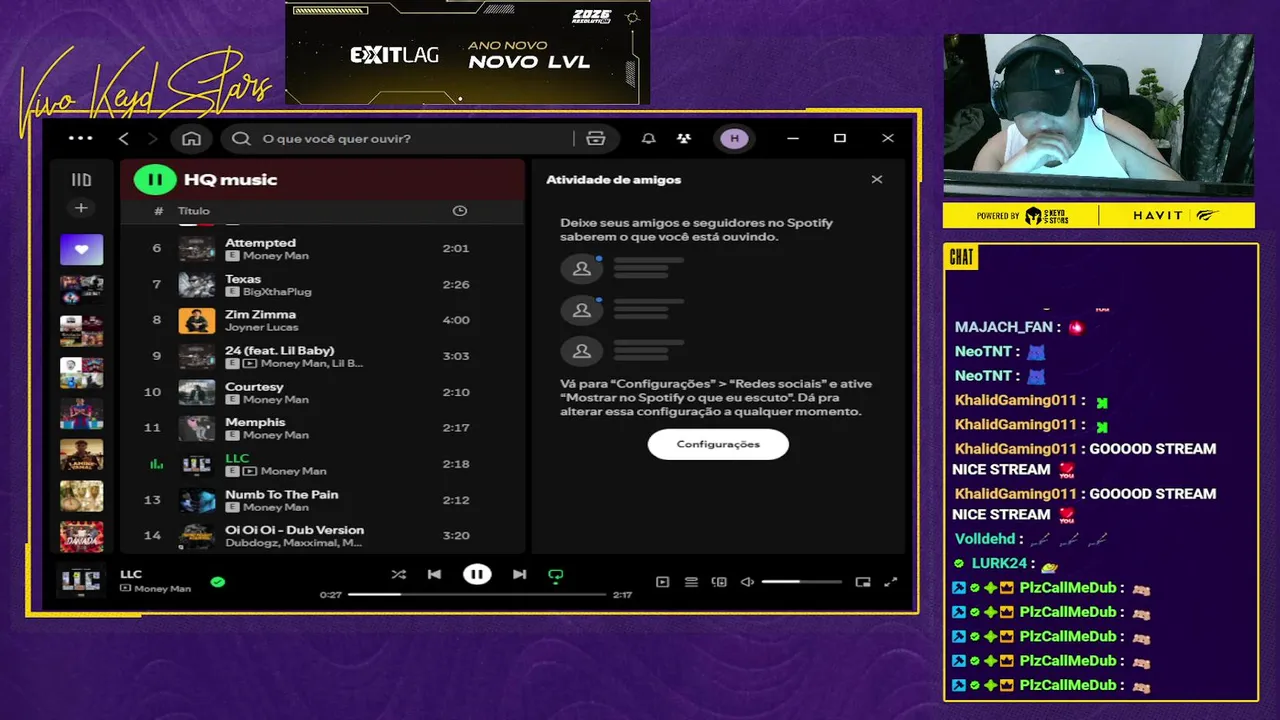Select track Zim Zimma by Joyner Lucas
This screenshot has height=720, width=1280.
322,320
